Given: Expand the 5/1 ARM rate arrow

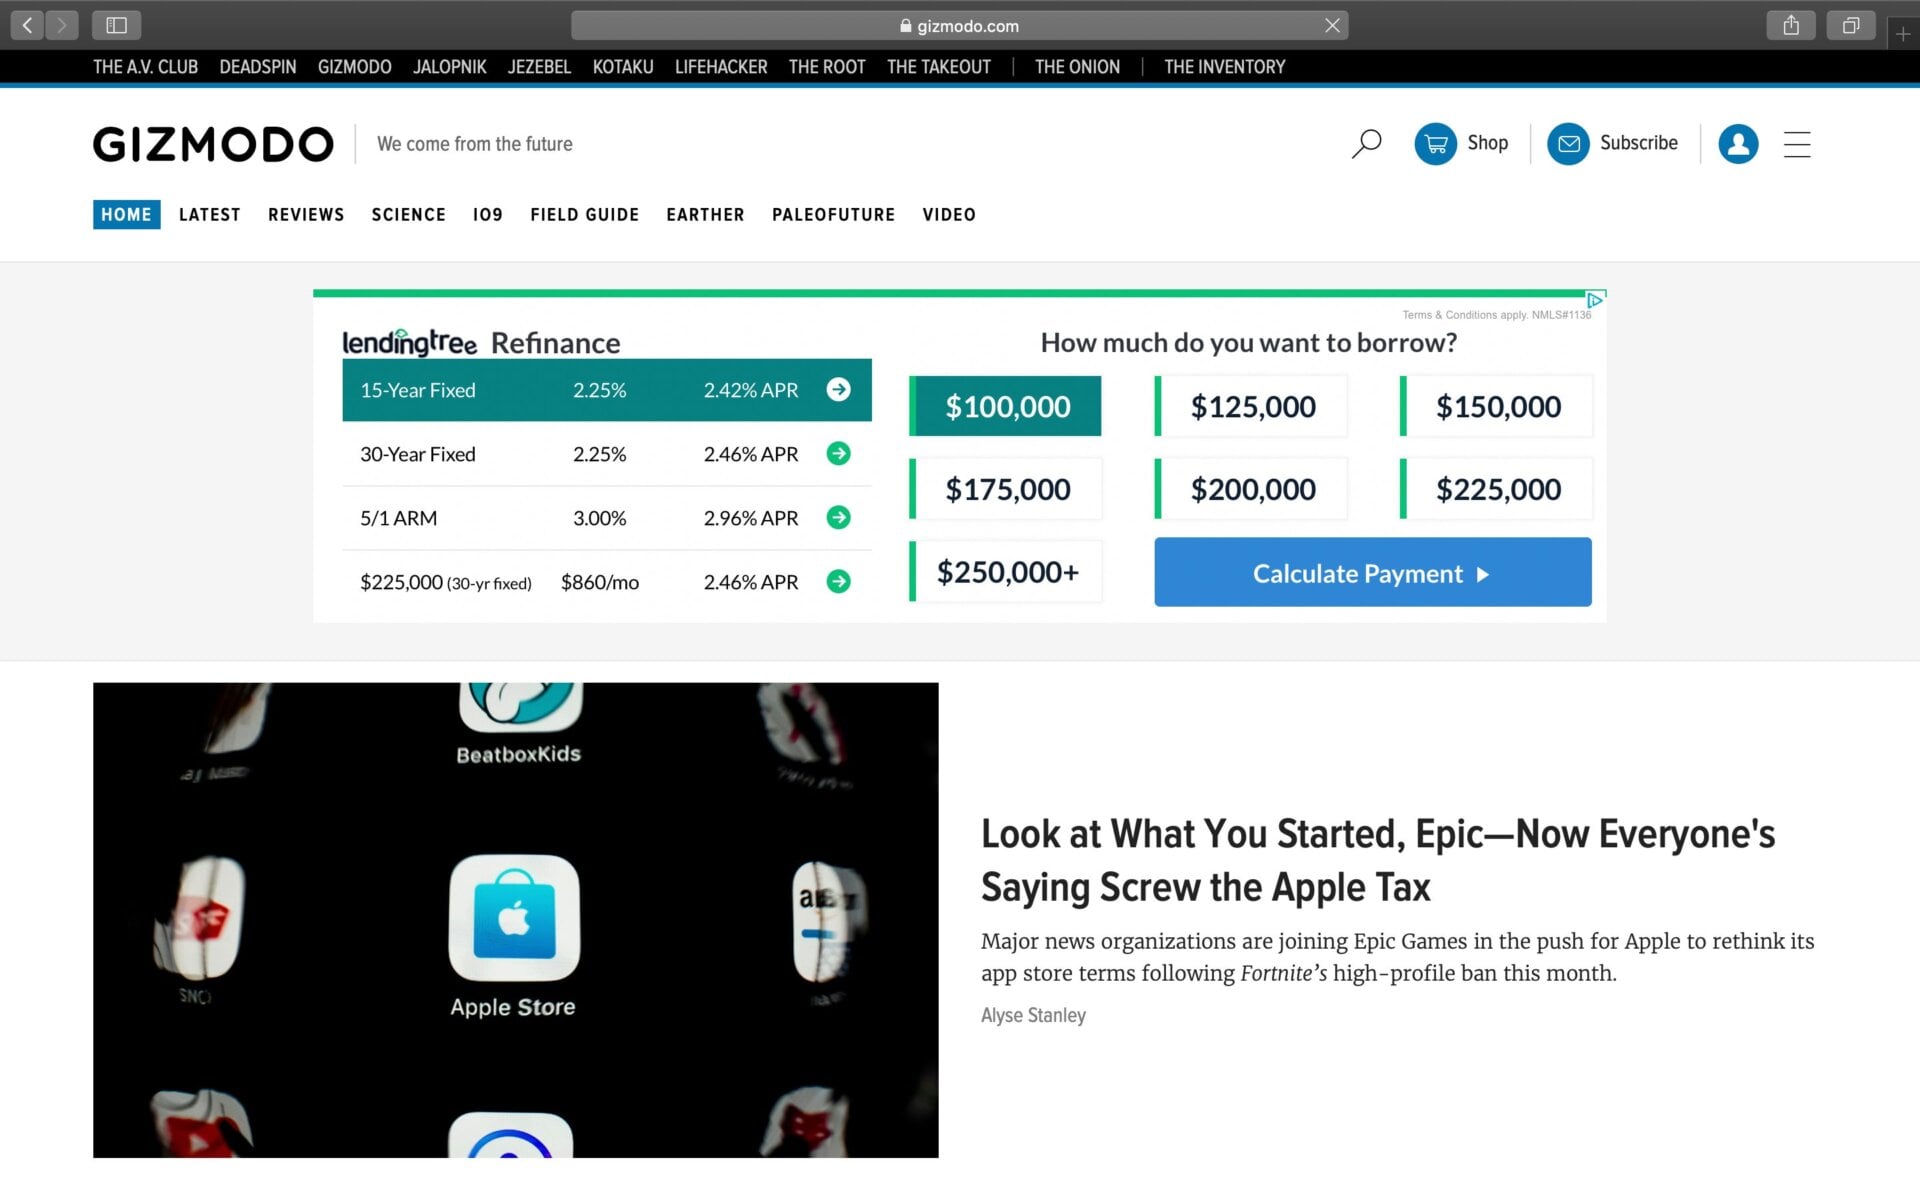Looking at the screenshot, I should coord(839,518).
